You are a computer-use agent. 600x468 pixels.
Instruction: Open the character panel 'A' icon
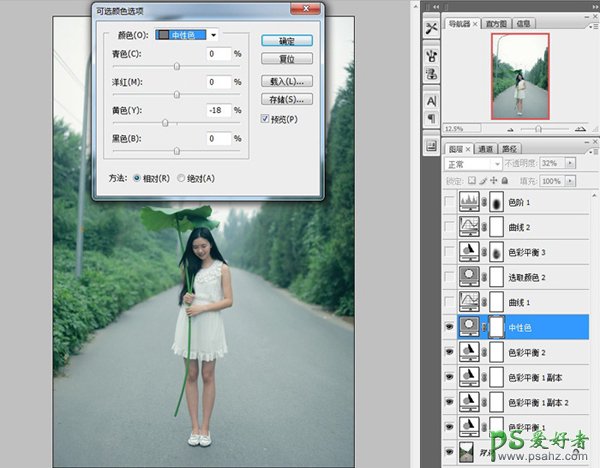(431, 101)
